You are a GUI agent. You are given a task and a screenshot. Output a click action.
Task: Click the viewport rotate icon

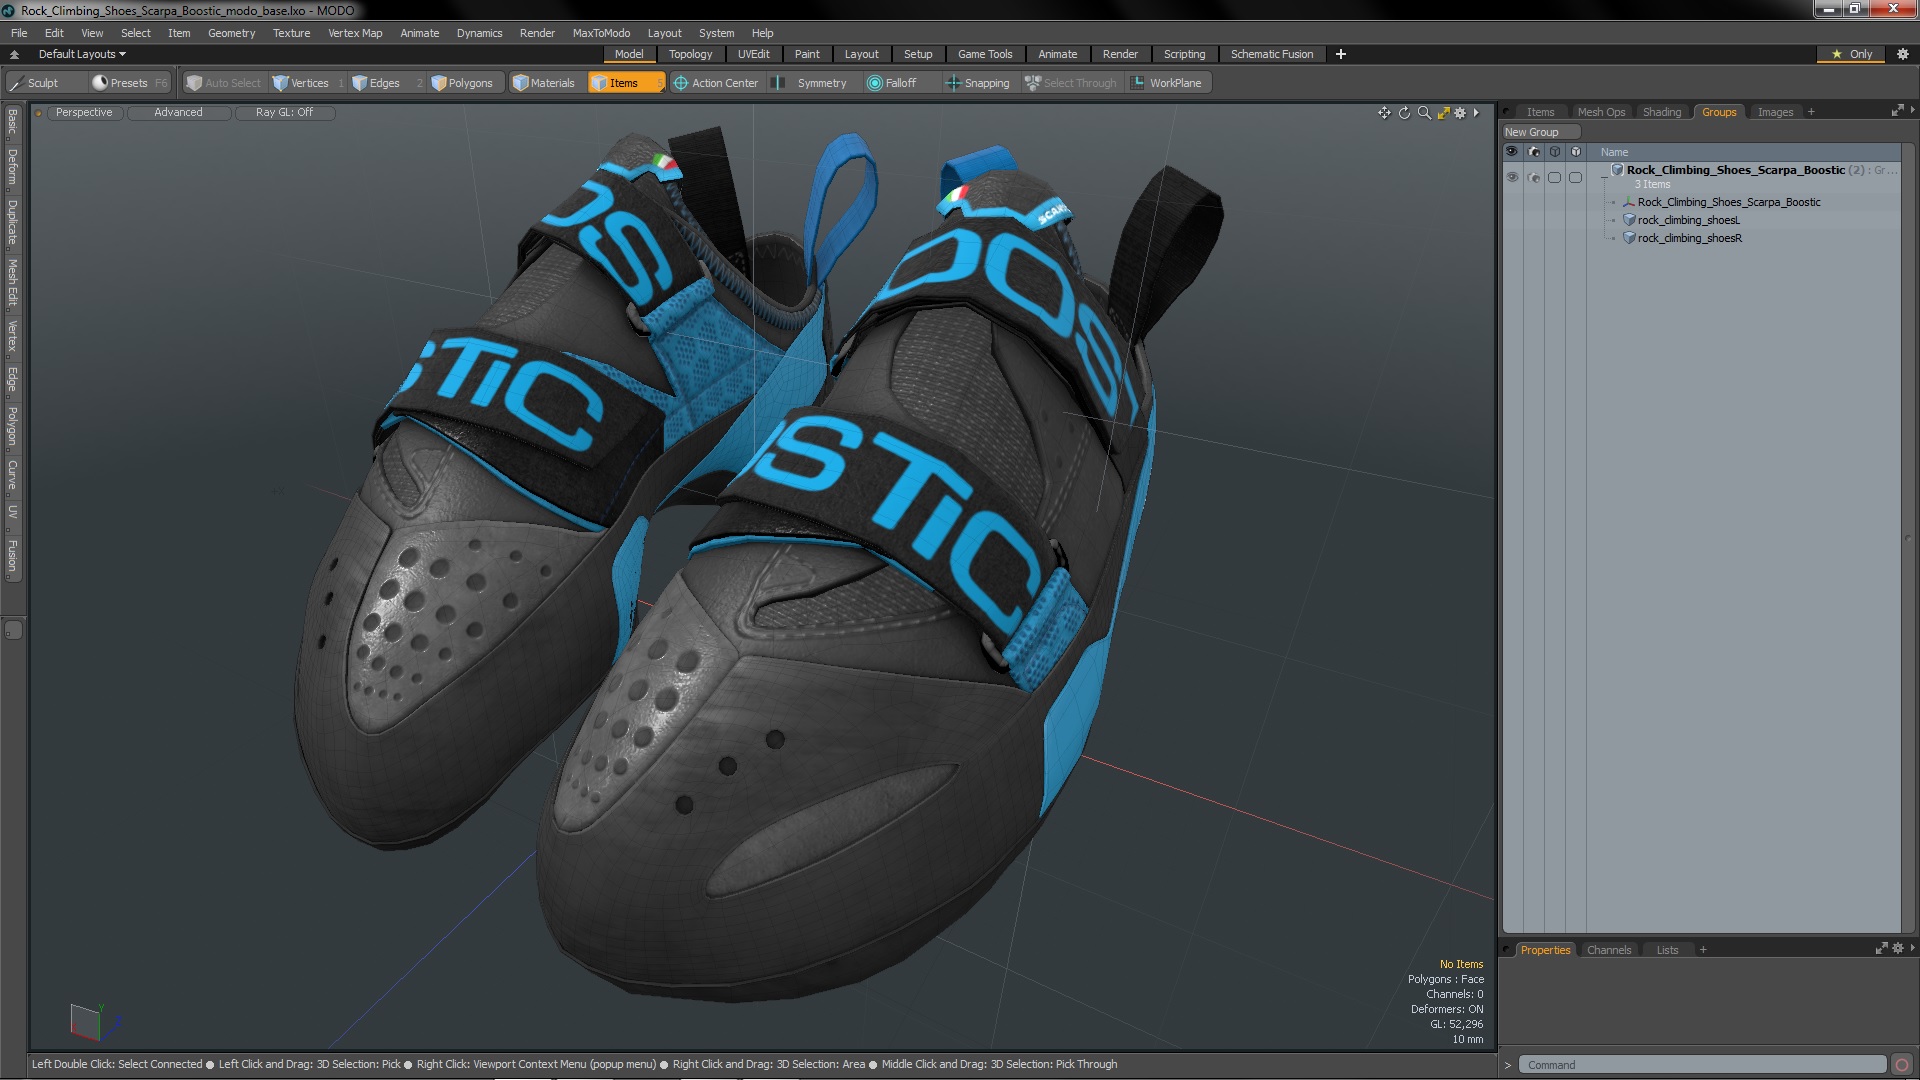1404,113
